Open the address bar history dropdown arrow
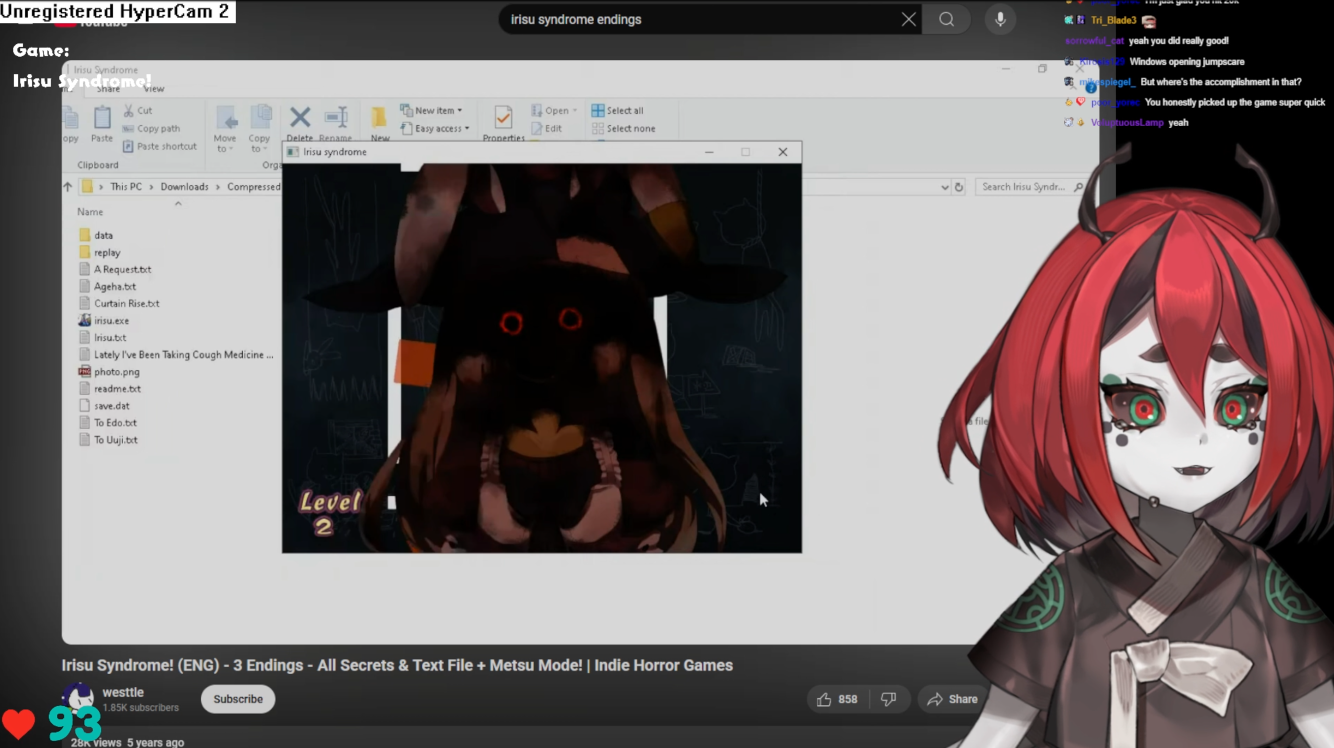The height and width of the screenshot is (748, 1334). pos(944,187)
